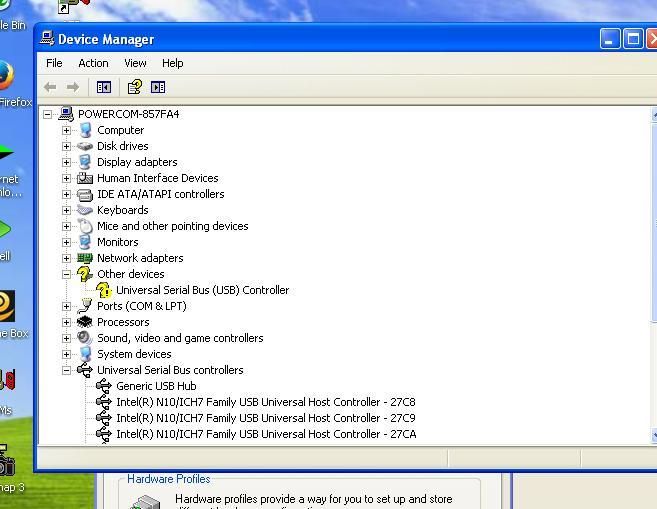The width and height of the screenshot is (657, 509).
Task: Open the Action menu
Action: tap(93, 63)
